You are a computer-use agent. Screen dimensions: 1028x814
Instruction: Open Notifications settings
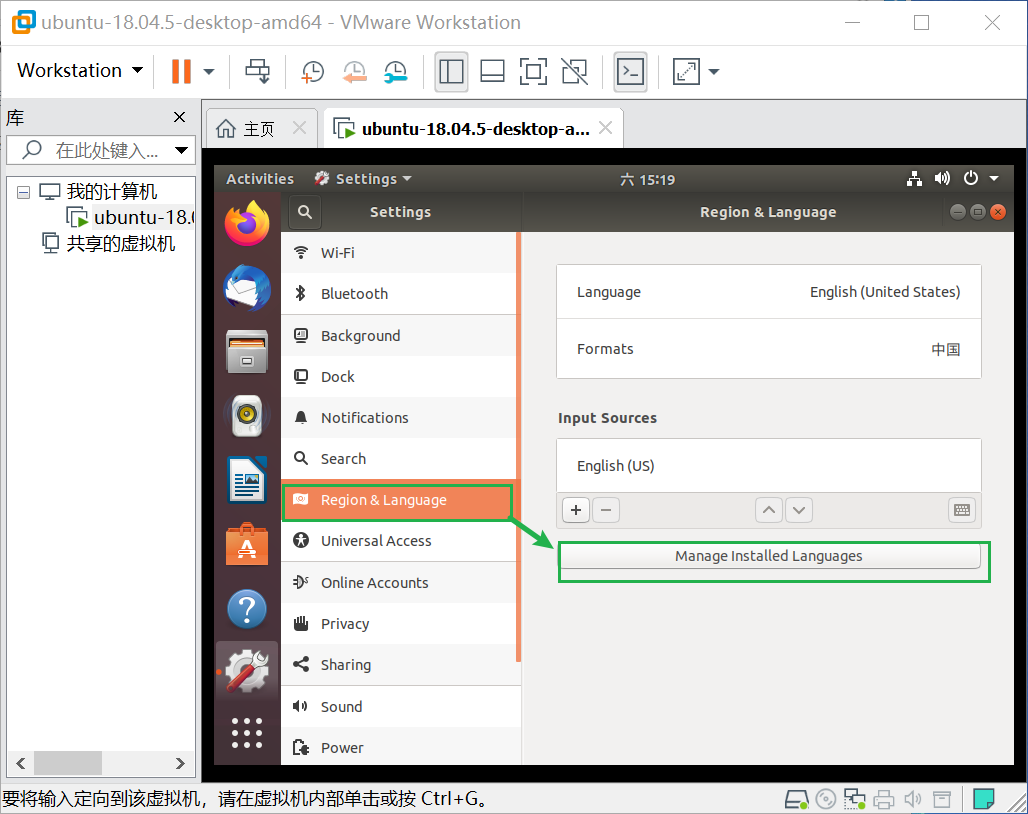399,417
